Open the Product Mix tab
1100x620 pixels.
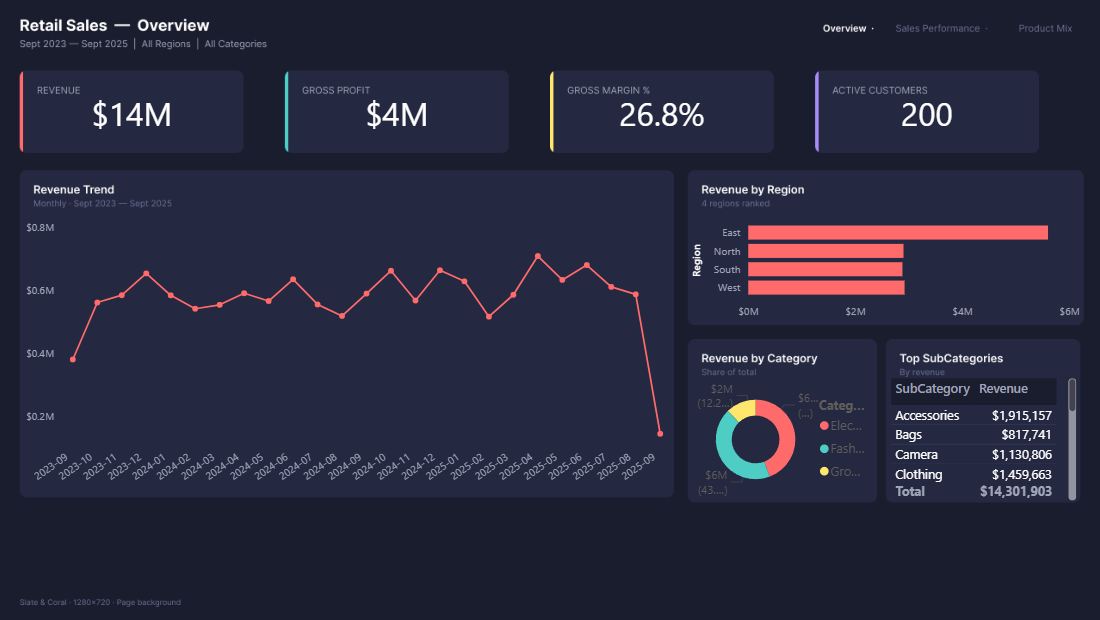[1045, 29]
